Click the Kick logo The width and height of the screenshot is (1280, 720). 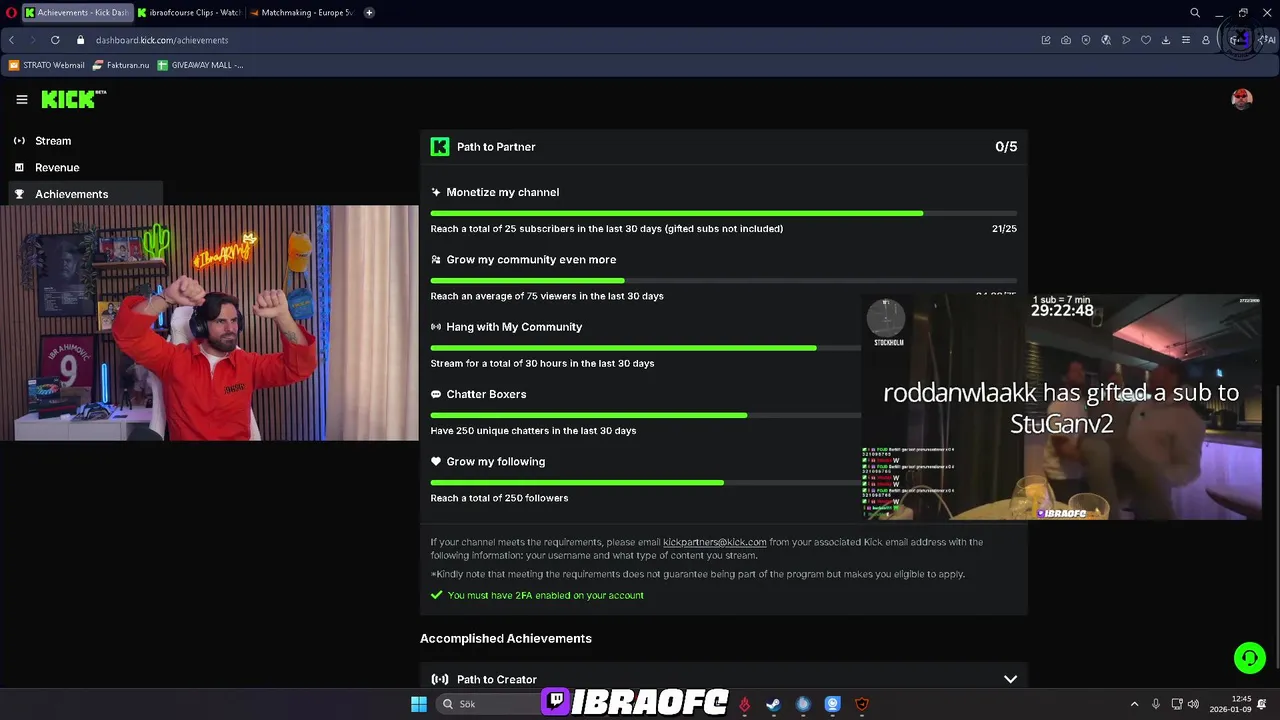click(73, 99)
